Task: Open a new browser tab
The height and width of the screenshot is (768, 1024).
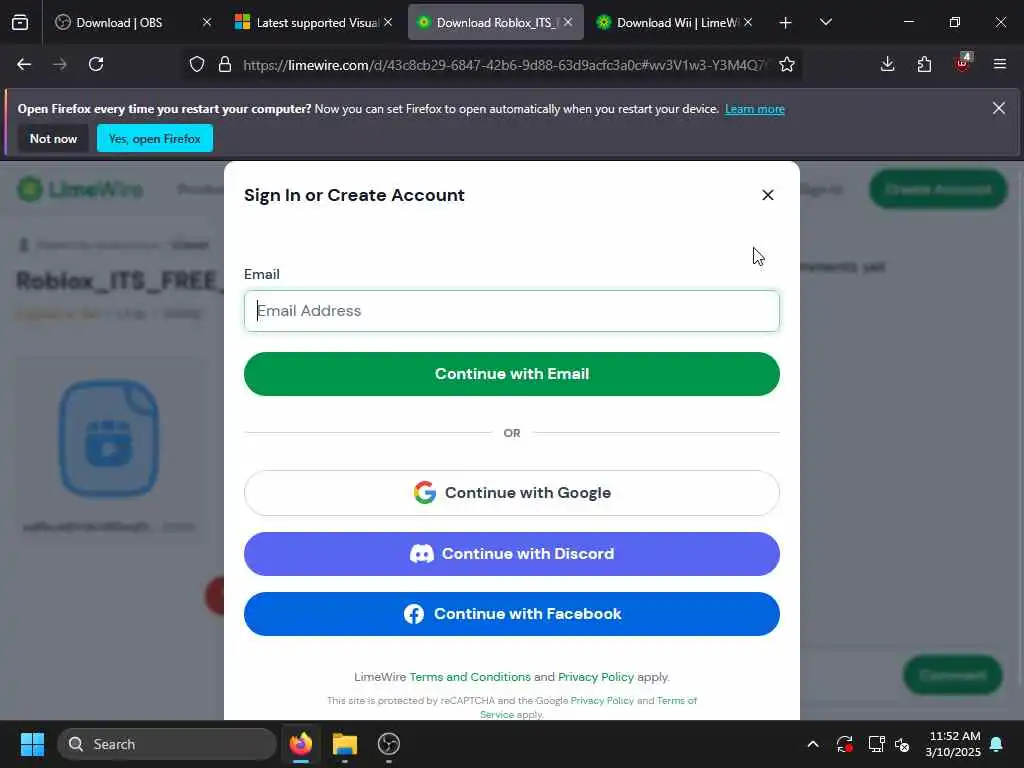Action: click(x=785, y=23)
